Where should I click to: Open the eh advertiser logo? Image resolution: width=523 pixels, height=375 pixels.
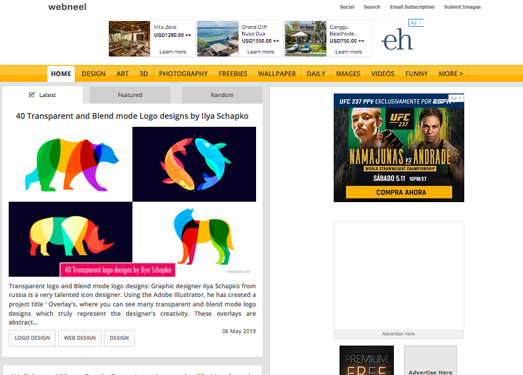point(397,40)
